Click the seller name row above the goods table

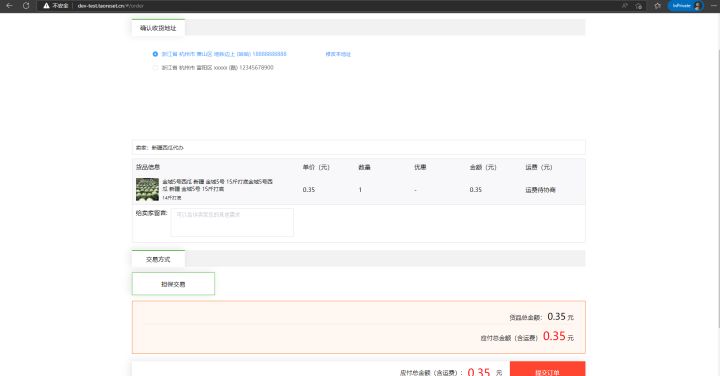(x=359, y=147)
